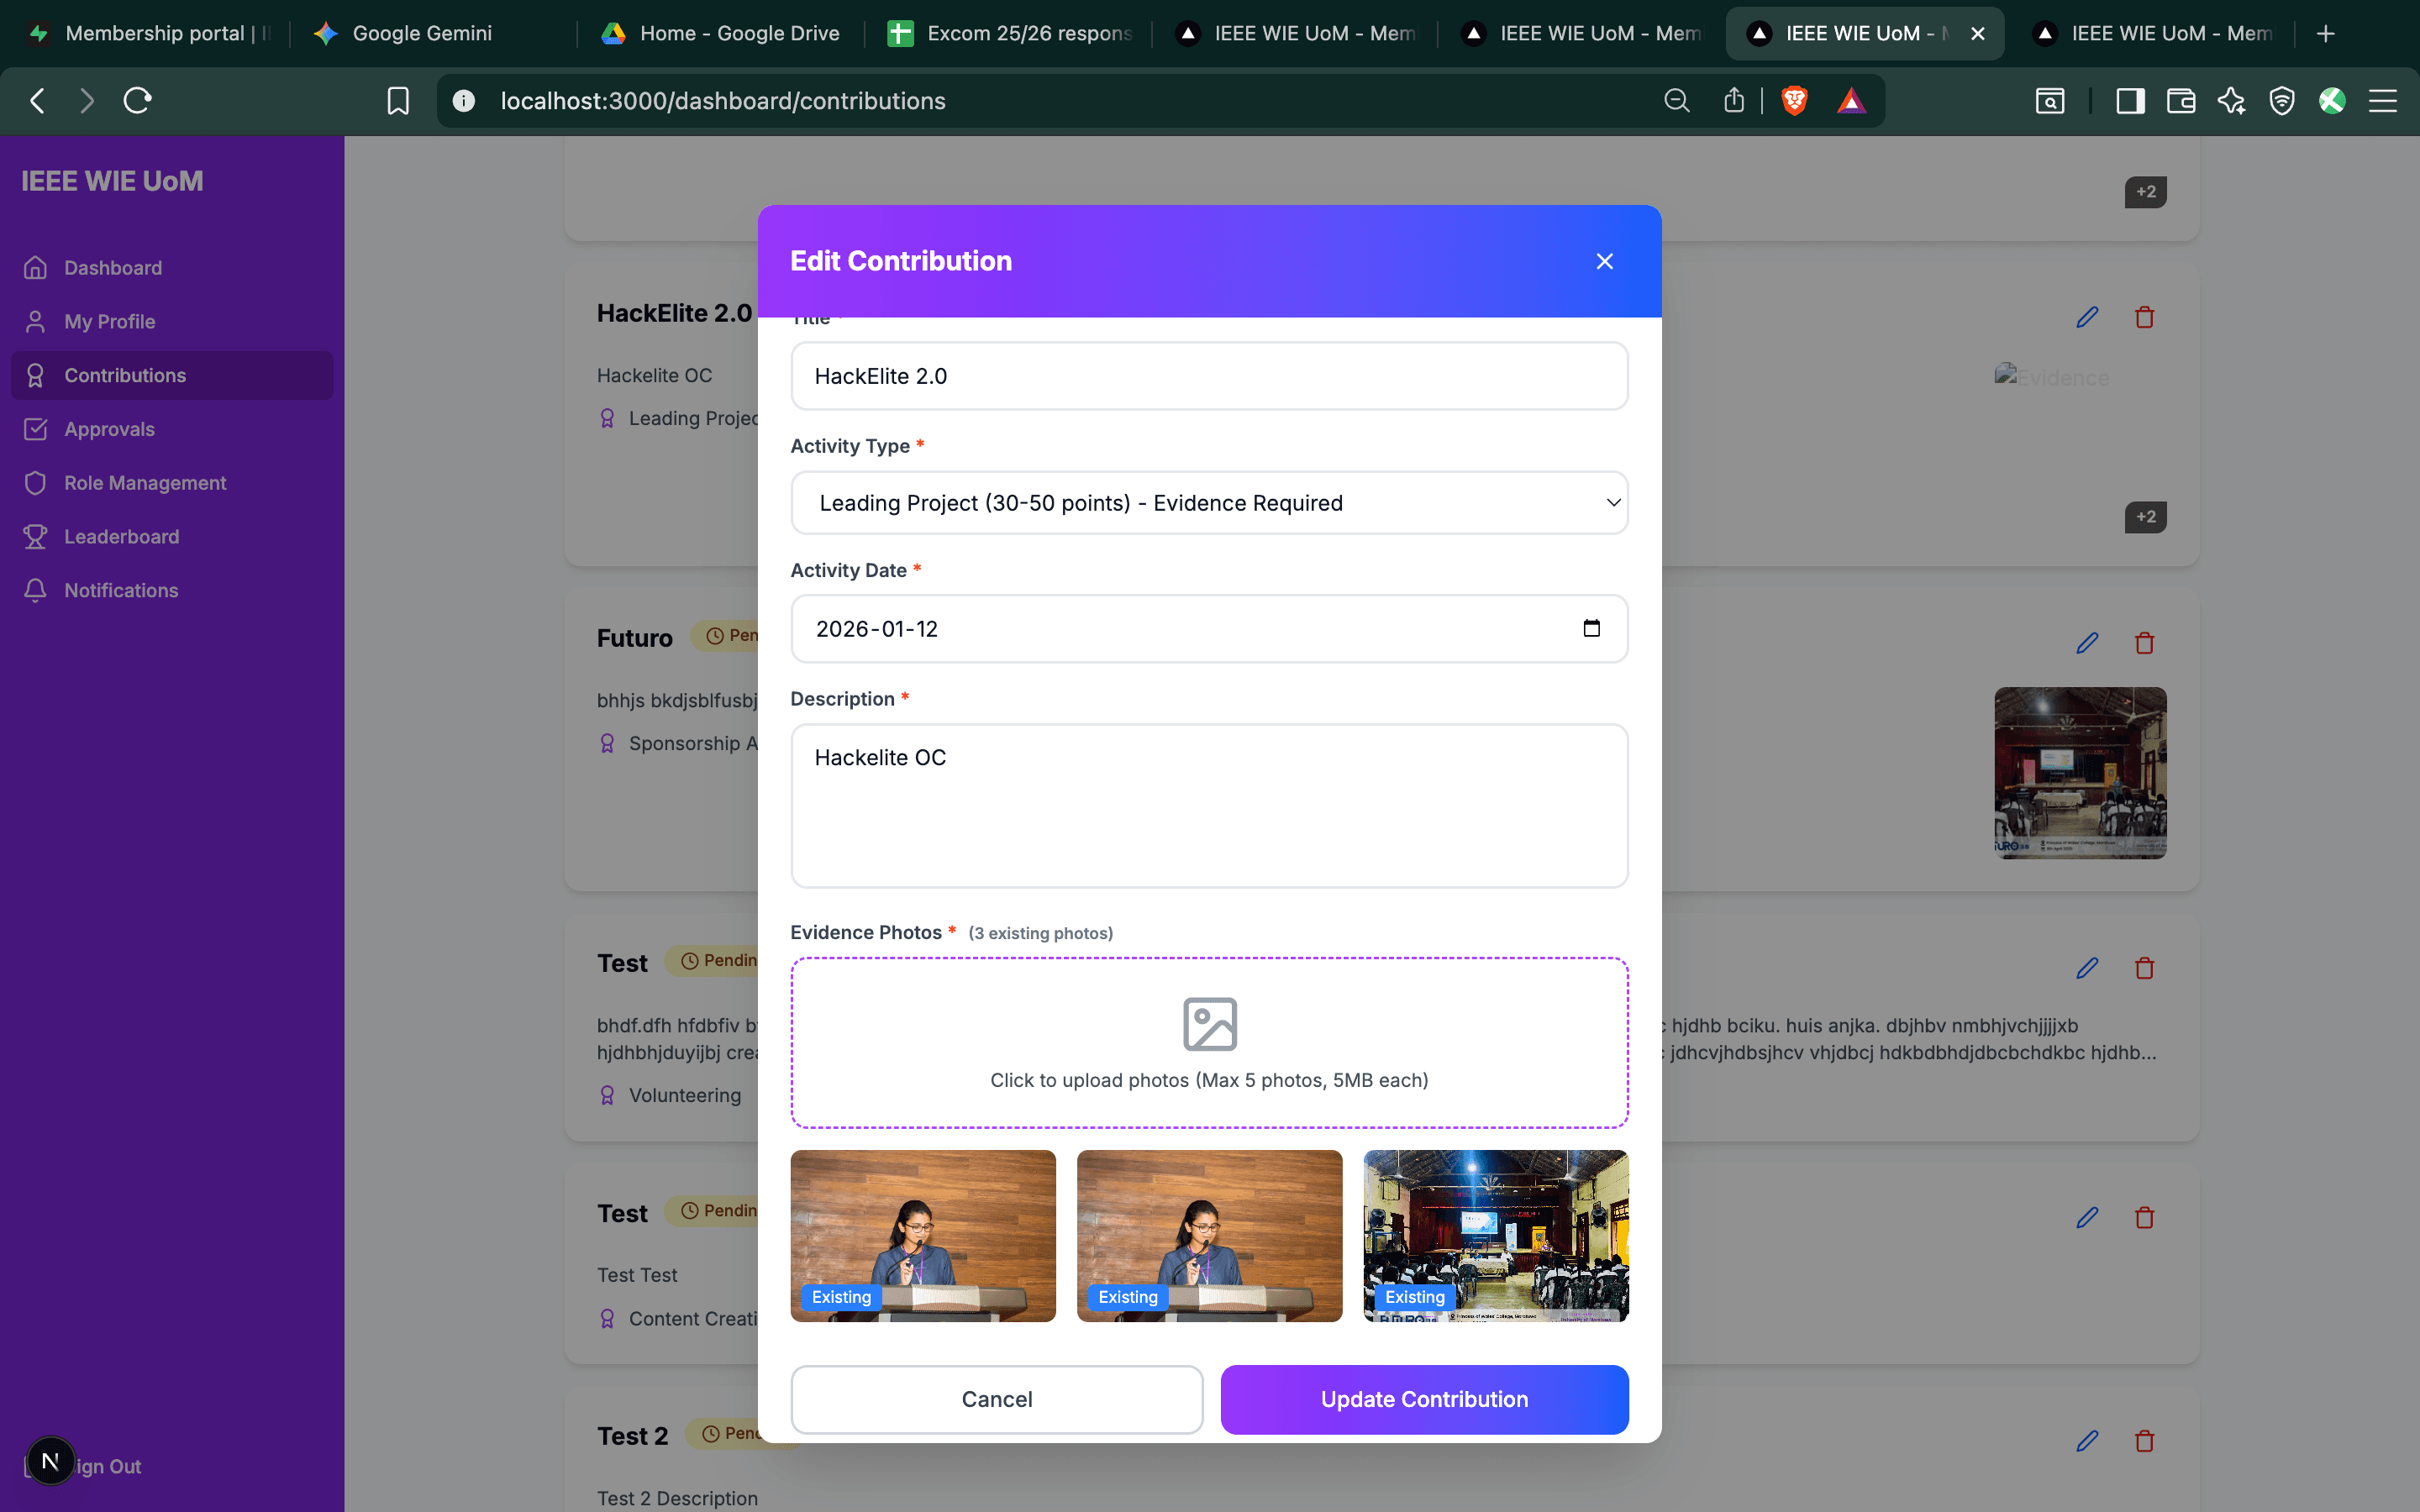
Task: Go to Role Management in sidebar
Action: (x=145, y=483)
